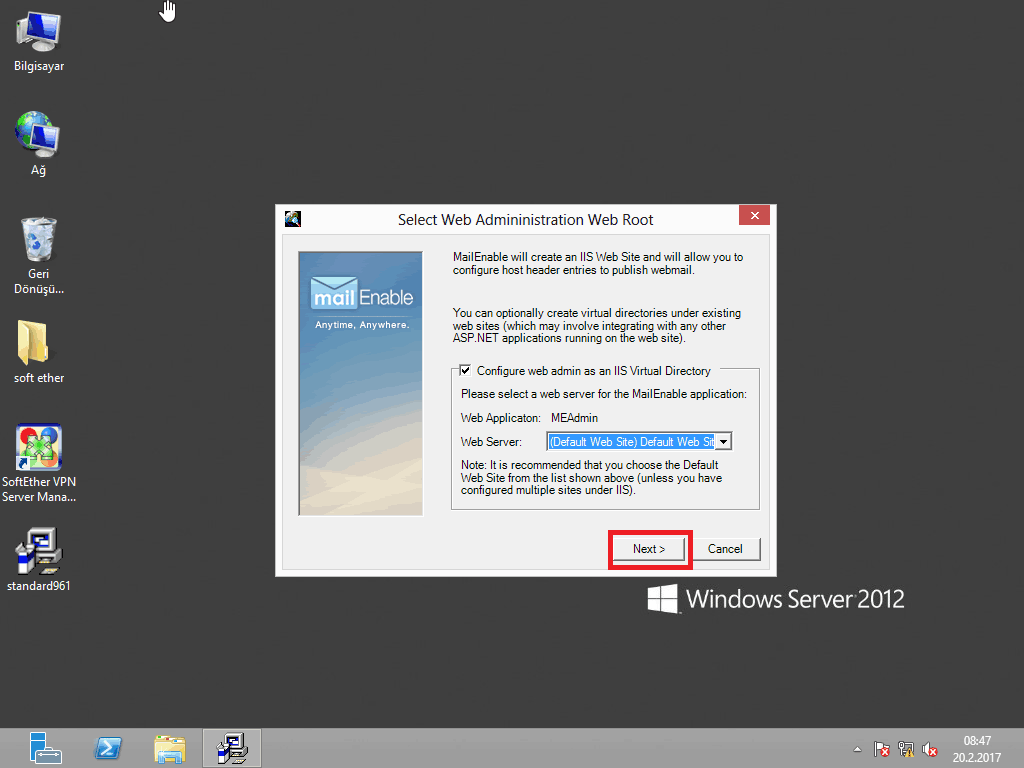The image size is (1024, 768).
Task: Open the network status tray icon
Action: coord(906,749)
